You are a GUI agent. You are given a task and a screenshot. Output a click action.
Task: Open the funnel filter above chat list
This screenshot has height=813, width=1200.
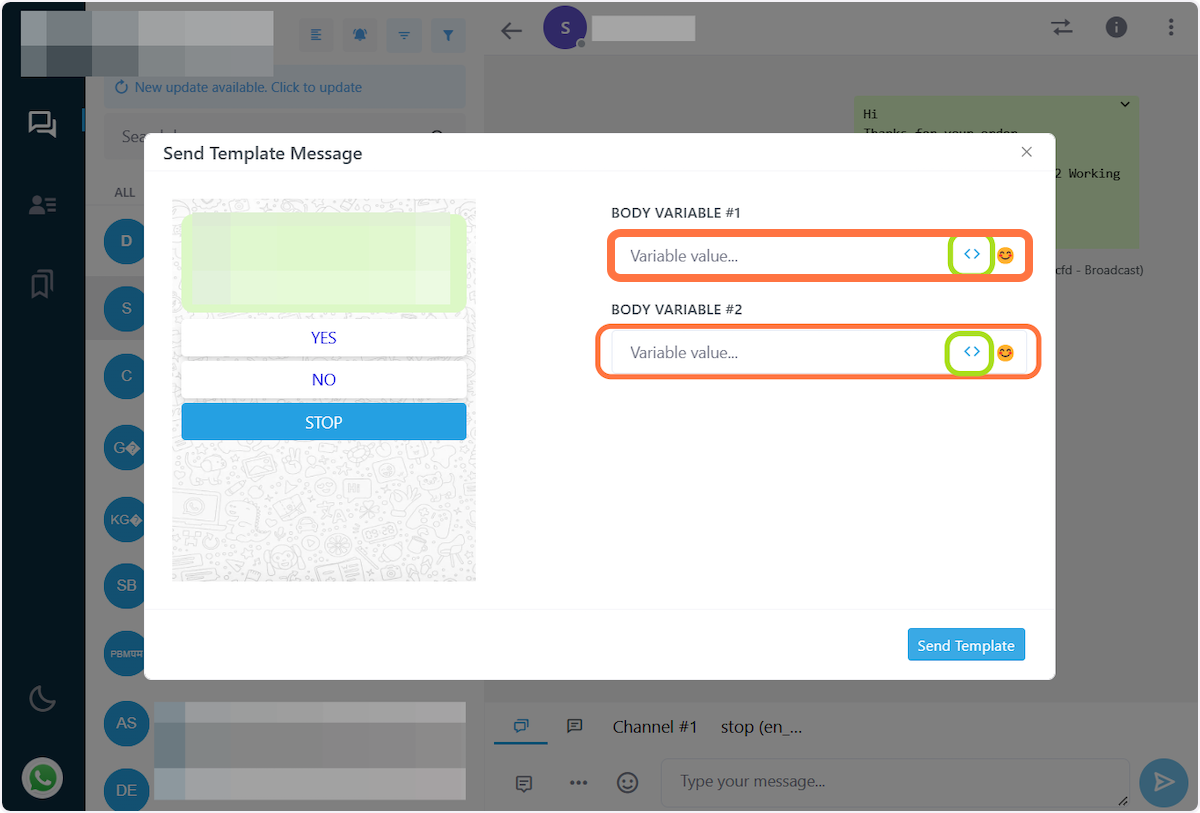448,35
